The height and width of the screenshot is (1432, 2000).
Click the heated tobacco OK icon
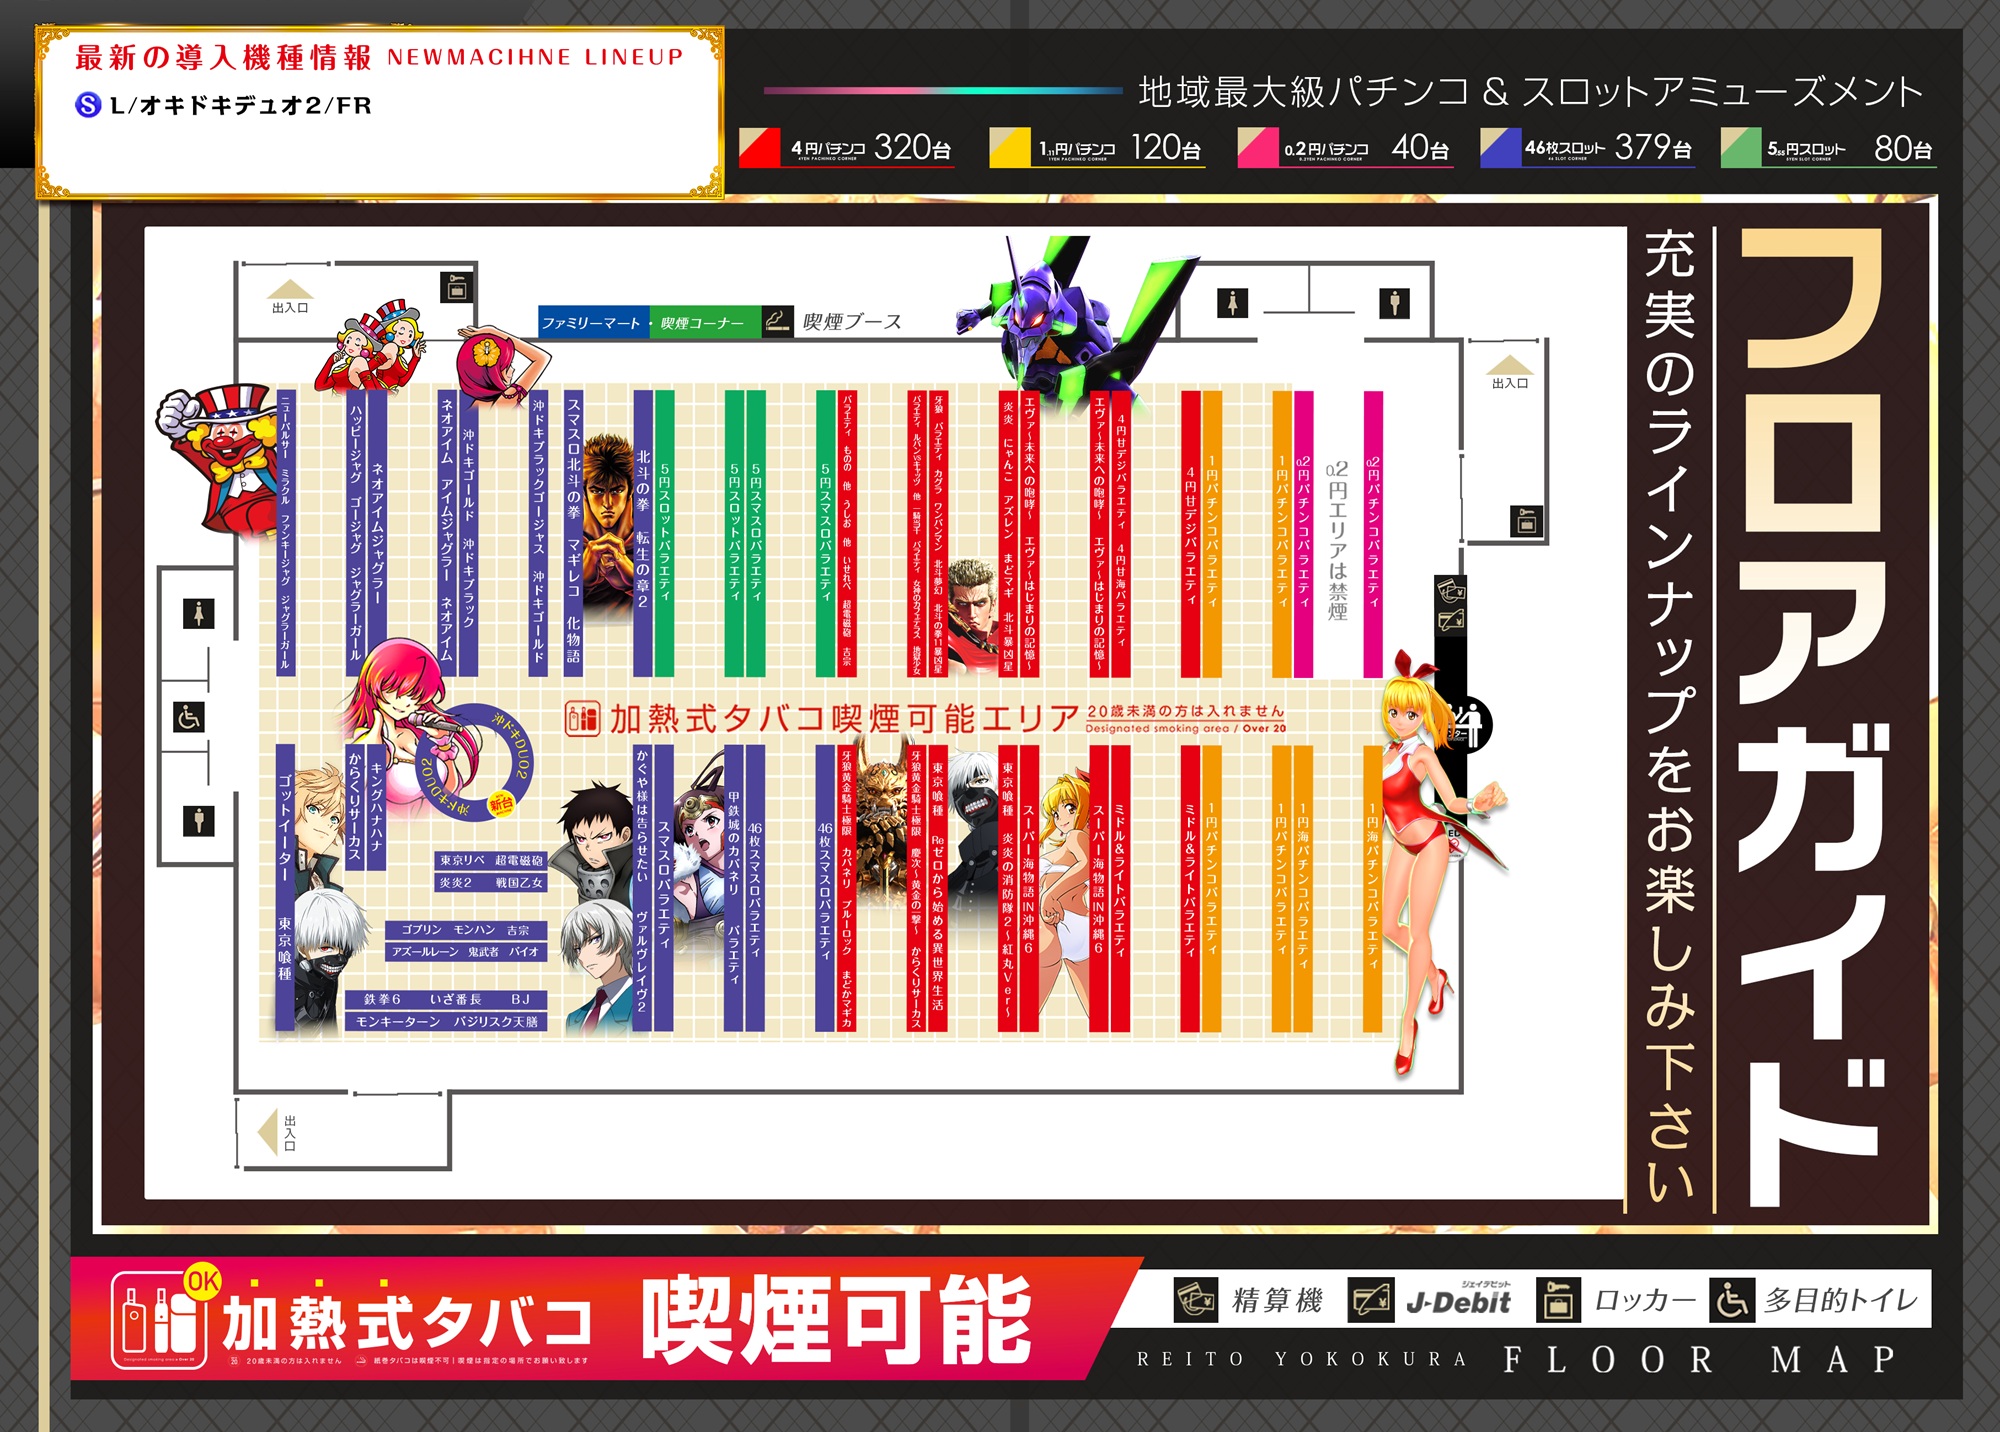pos(160,1320)
